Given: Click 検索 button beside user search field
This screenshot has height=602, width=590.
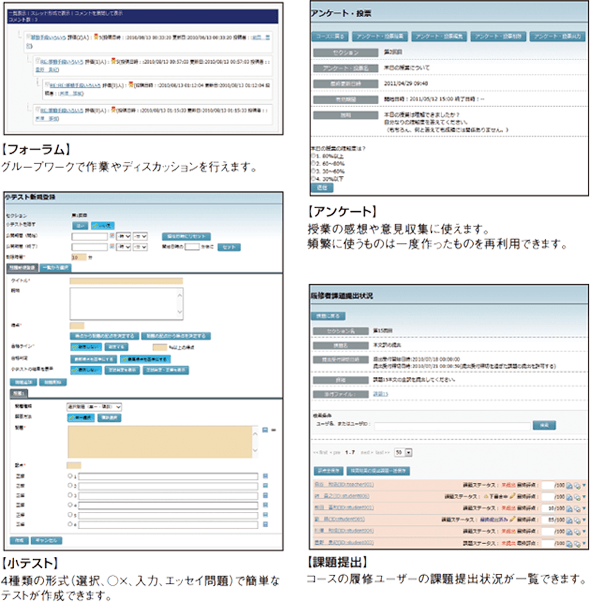Looking at the screenshot, I should [544, 425].
